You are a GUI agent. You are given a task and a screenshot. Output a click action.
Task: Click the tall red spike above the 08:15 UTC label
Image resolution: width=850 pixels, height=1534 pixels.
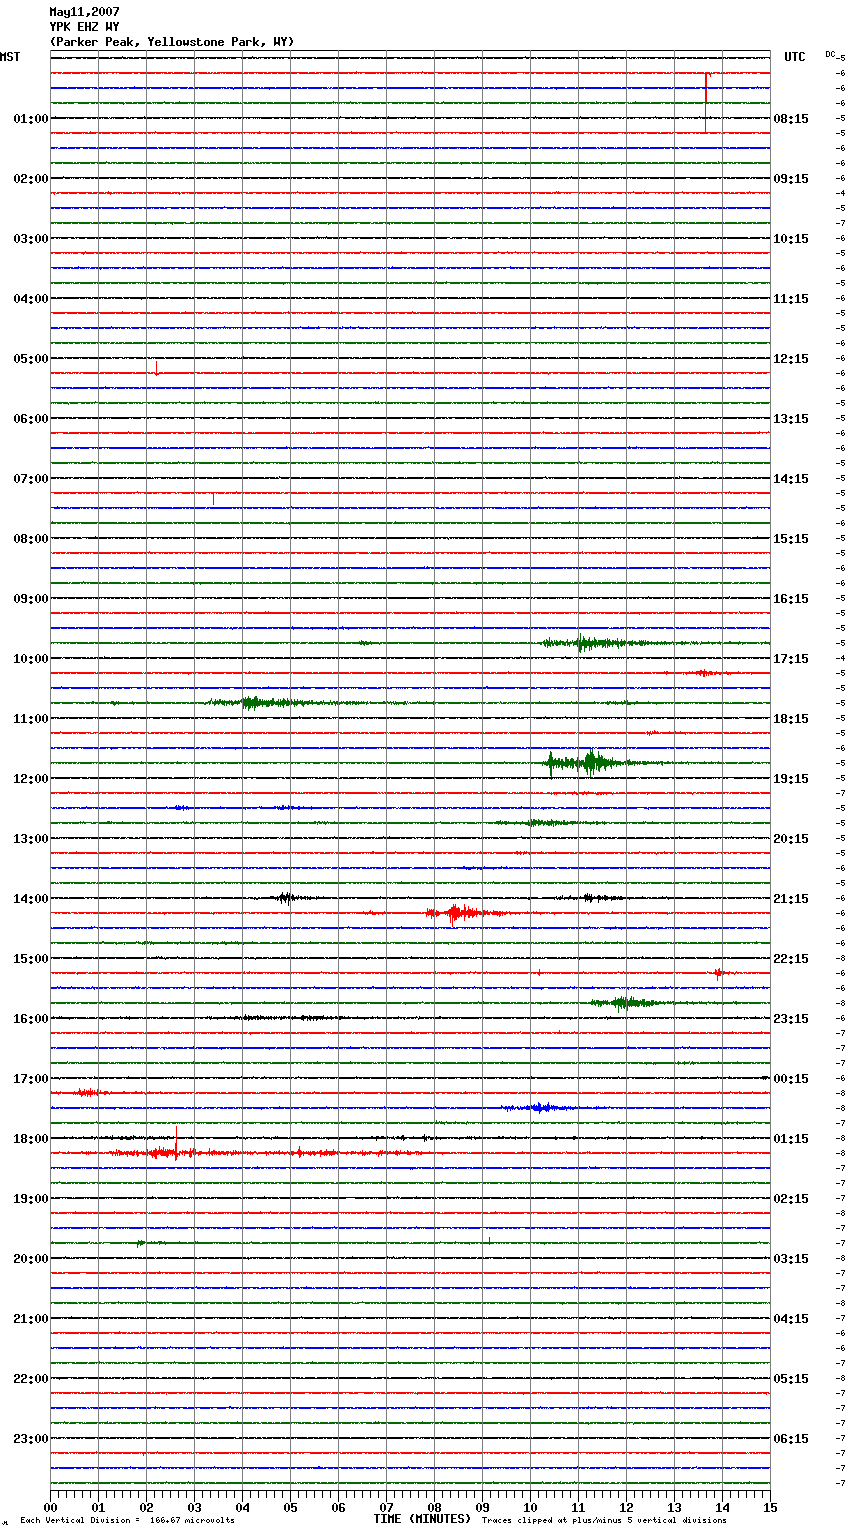tap(706, 101)
